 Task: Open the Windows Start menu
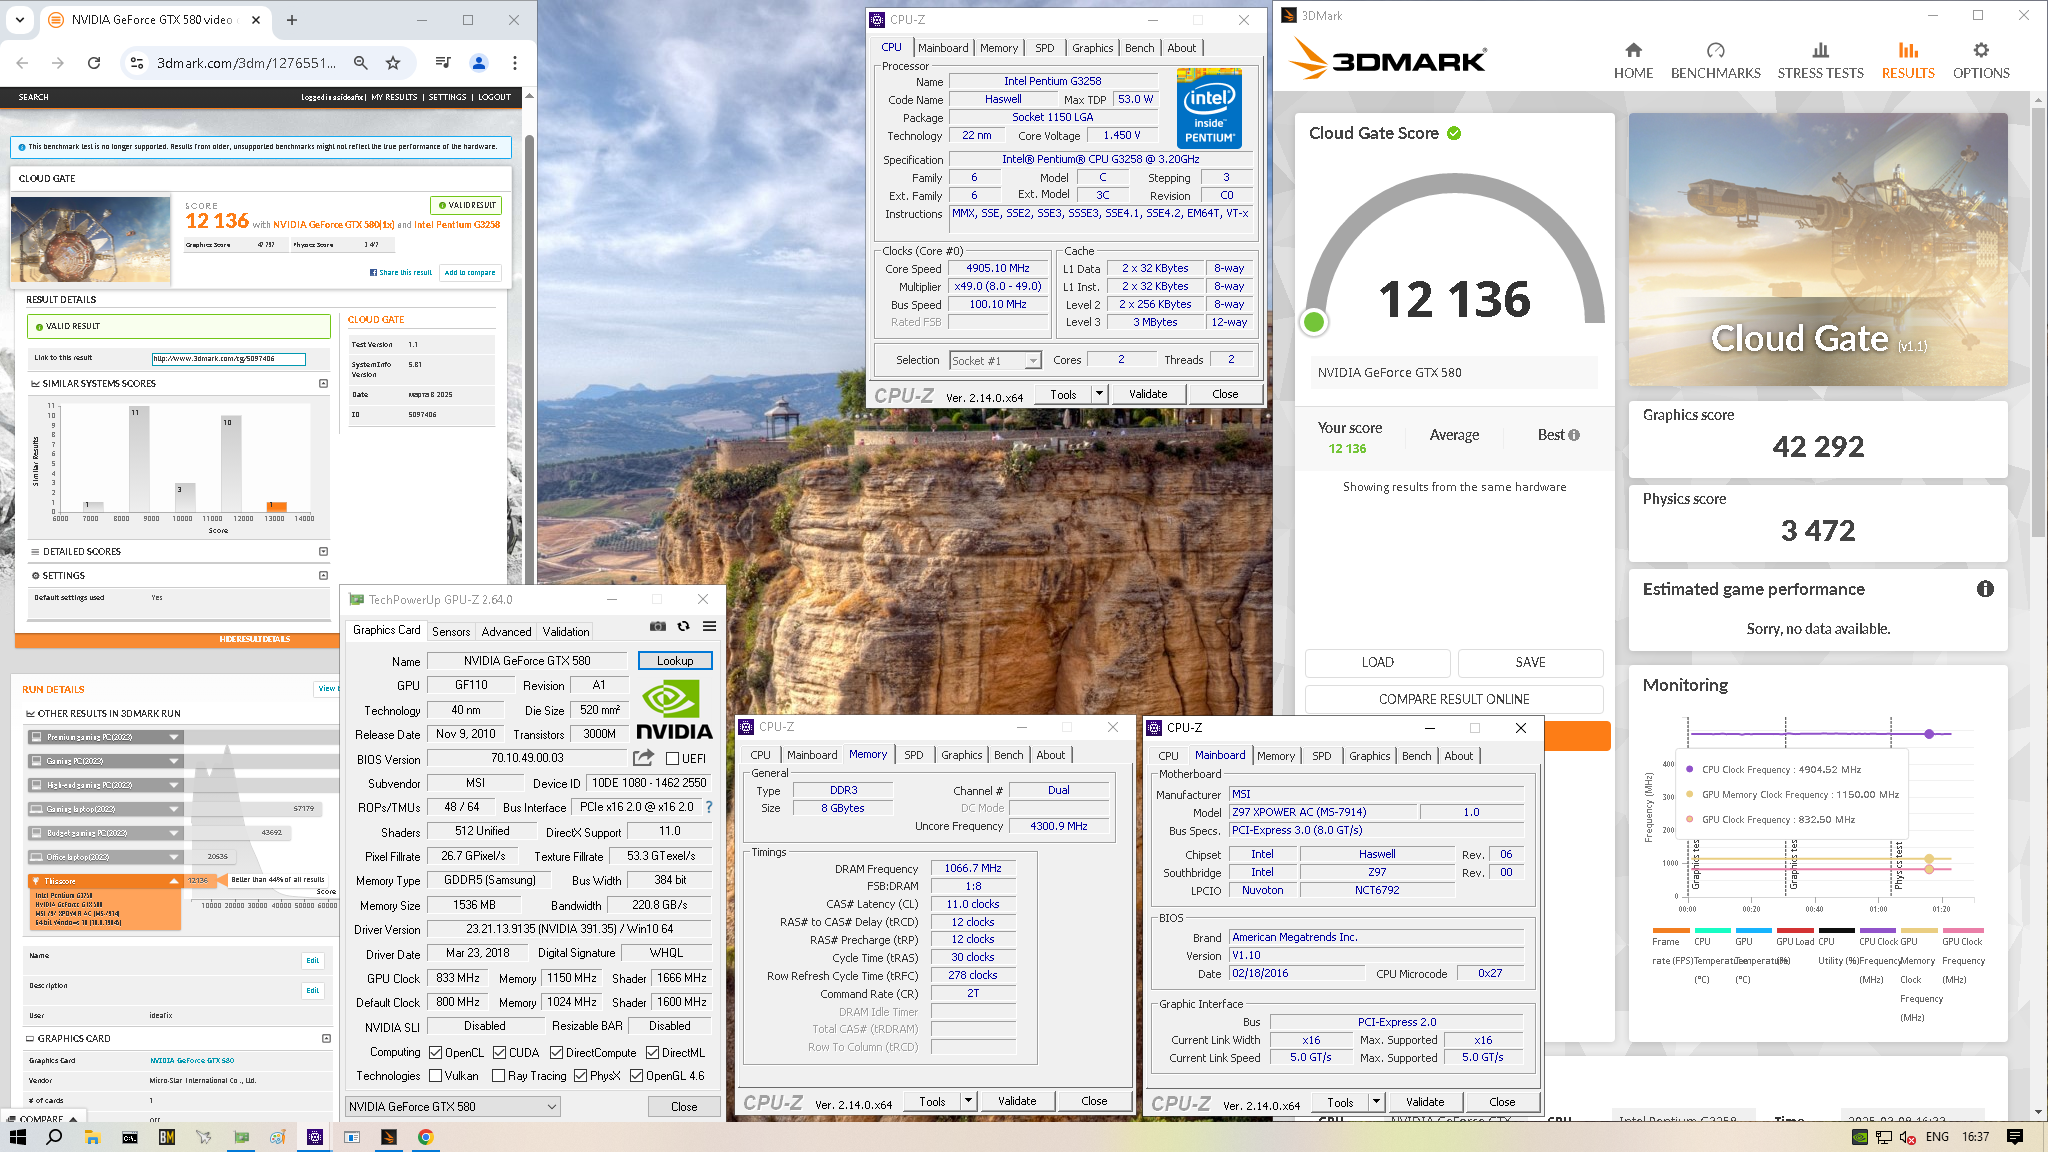tap(17, 1137)
